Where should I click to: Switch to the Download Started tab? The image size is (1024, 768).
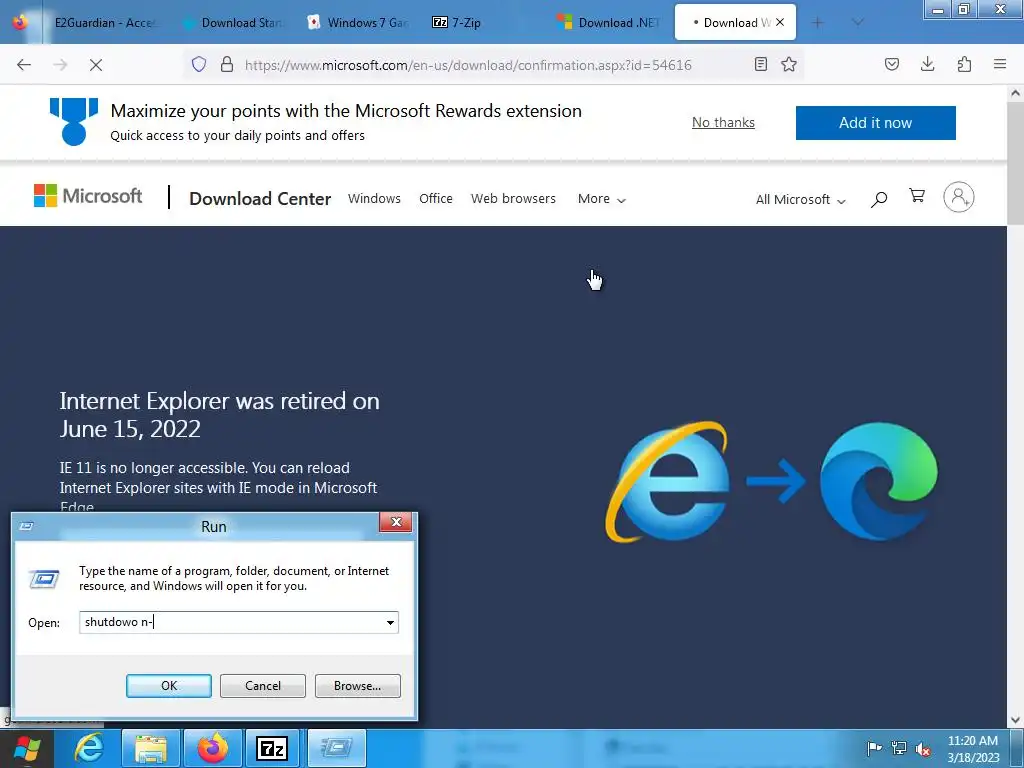[235, 23]
